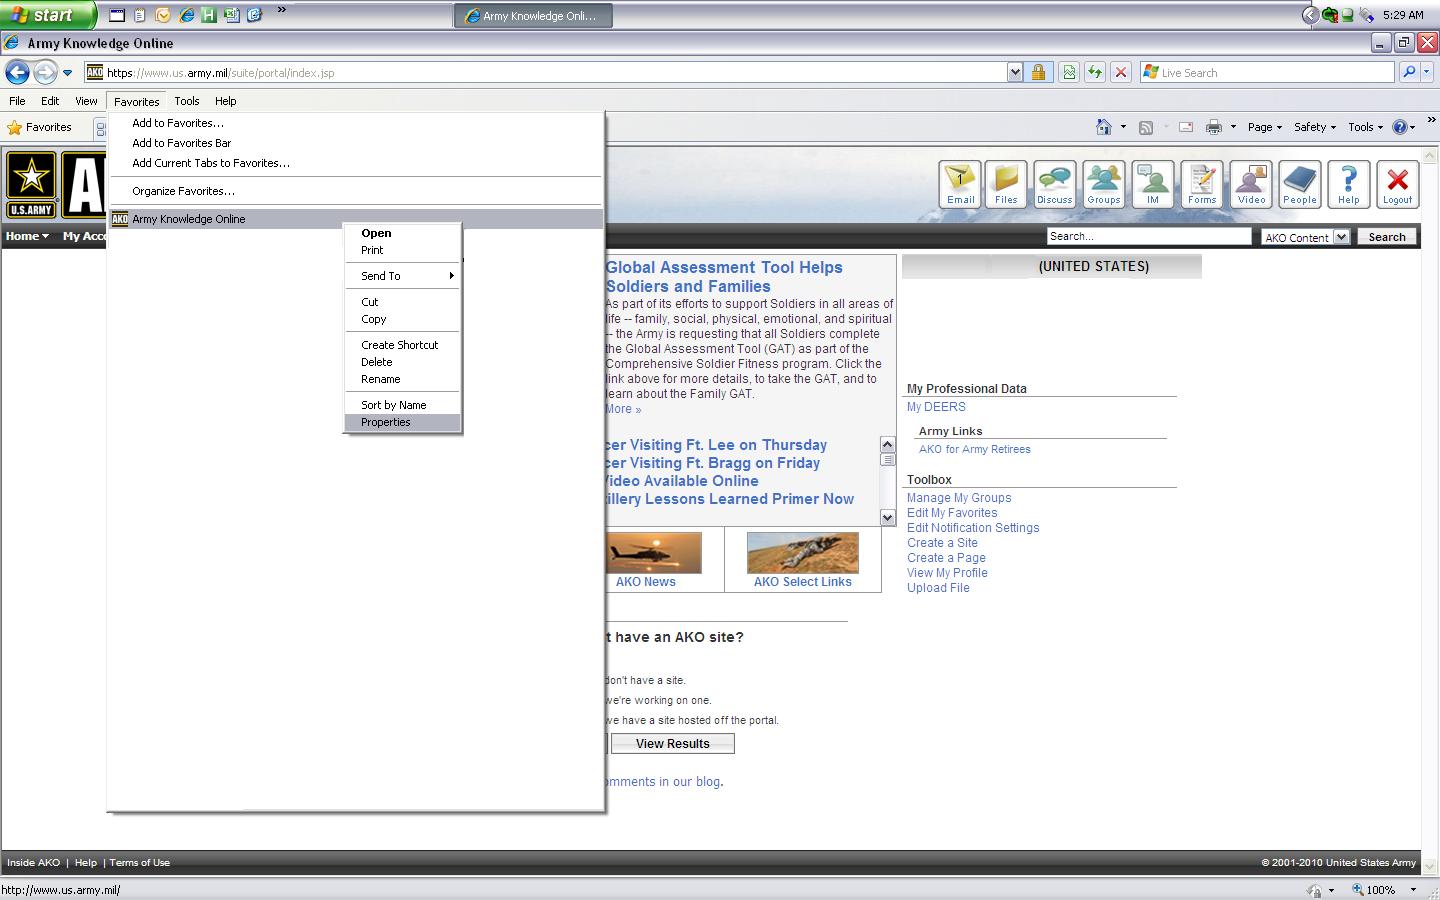Open the Forms icon
Screen dimensions: 1440x900
pos(1201,184)
